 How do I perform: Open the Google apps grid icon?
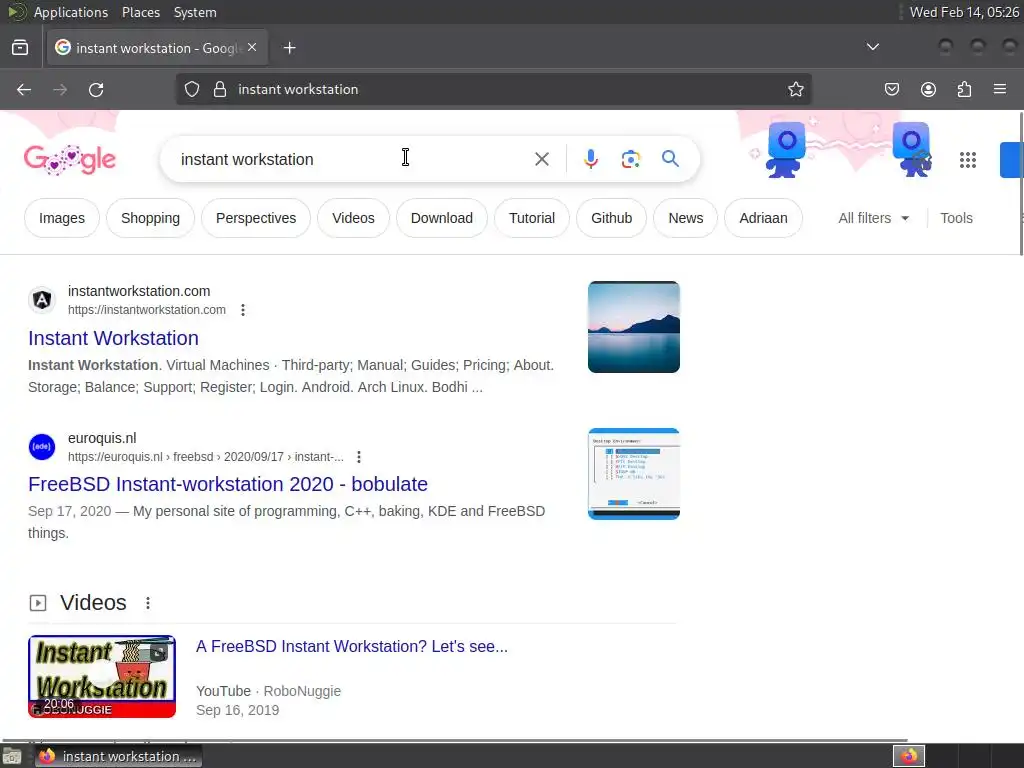click(x=968, y=160)
